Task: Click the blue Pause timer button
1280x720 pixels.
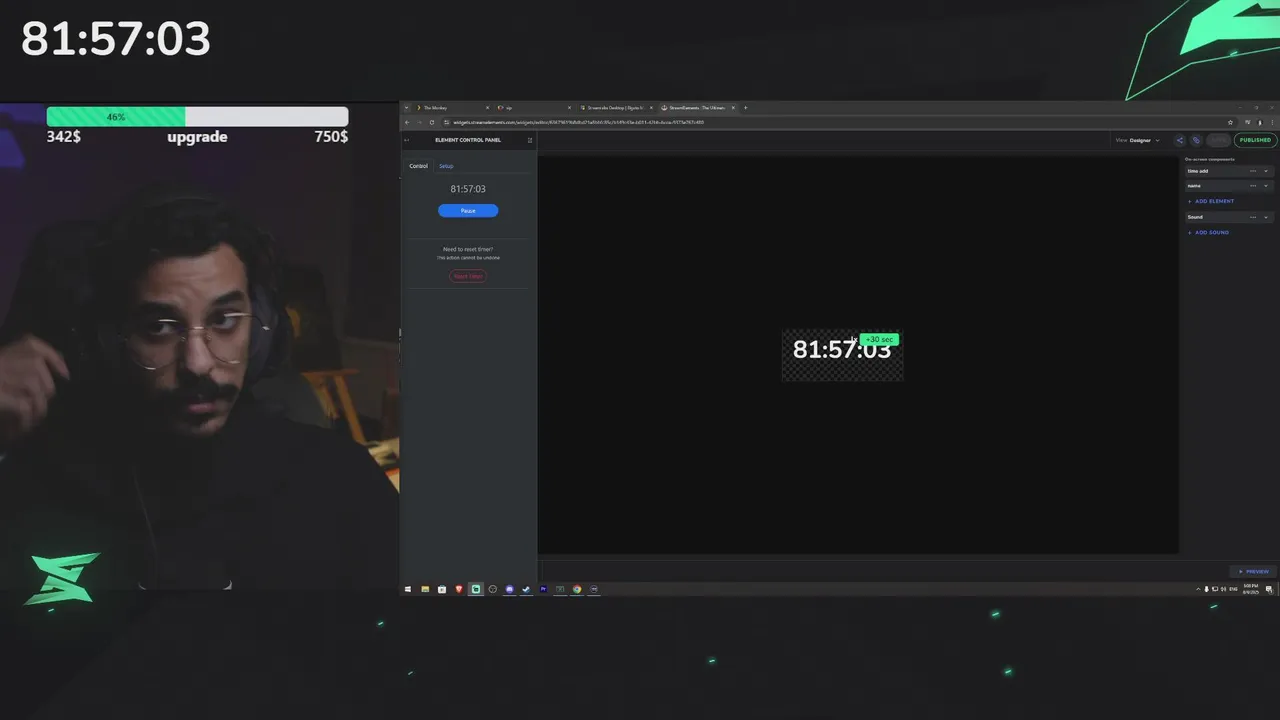Action: click(x=468, y=210)
